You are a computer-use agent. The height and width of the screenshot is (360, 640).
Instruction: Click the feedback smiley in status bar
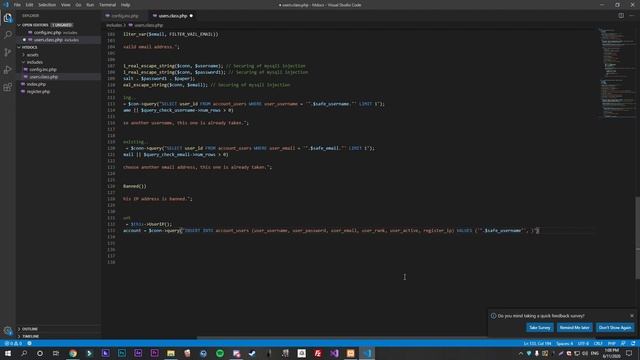(623, 343)
